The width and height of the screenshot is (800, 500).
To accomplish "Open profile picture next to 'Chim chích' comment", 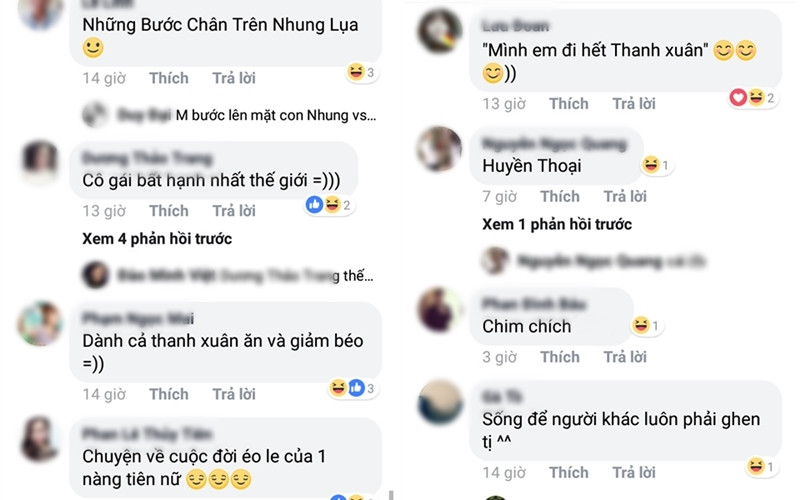I will pyautogui.click(x=439, y=310).
